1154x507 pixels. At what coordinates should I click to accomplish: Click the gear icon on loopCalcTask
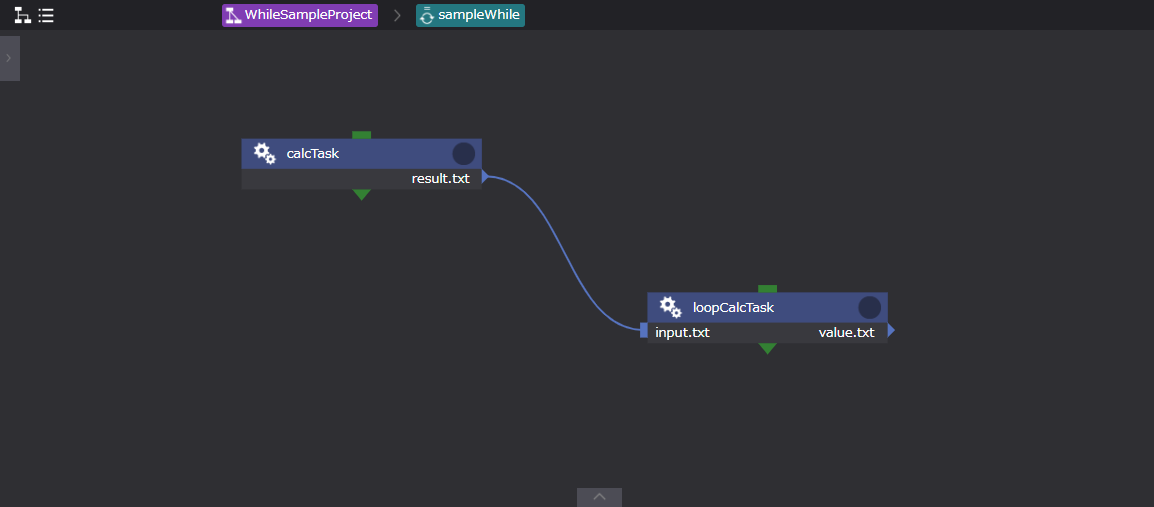(x=670, y=307)
